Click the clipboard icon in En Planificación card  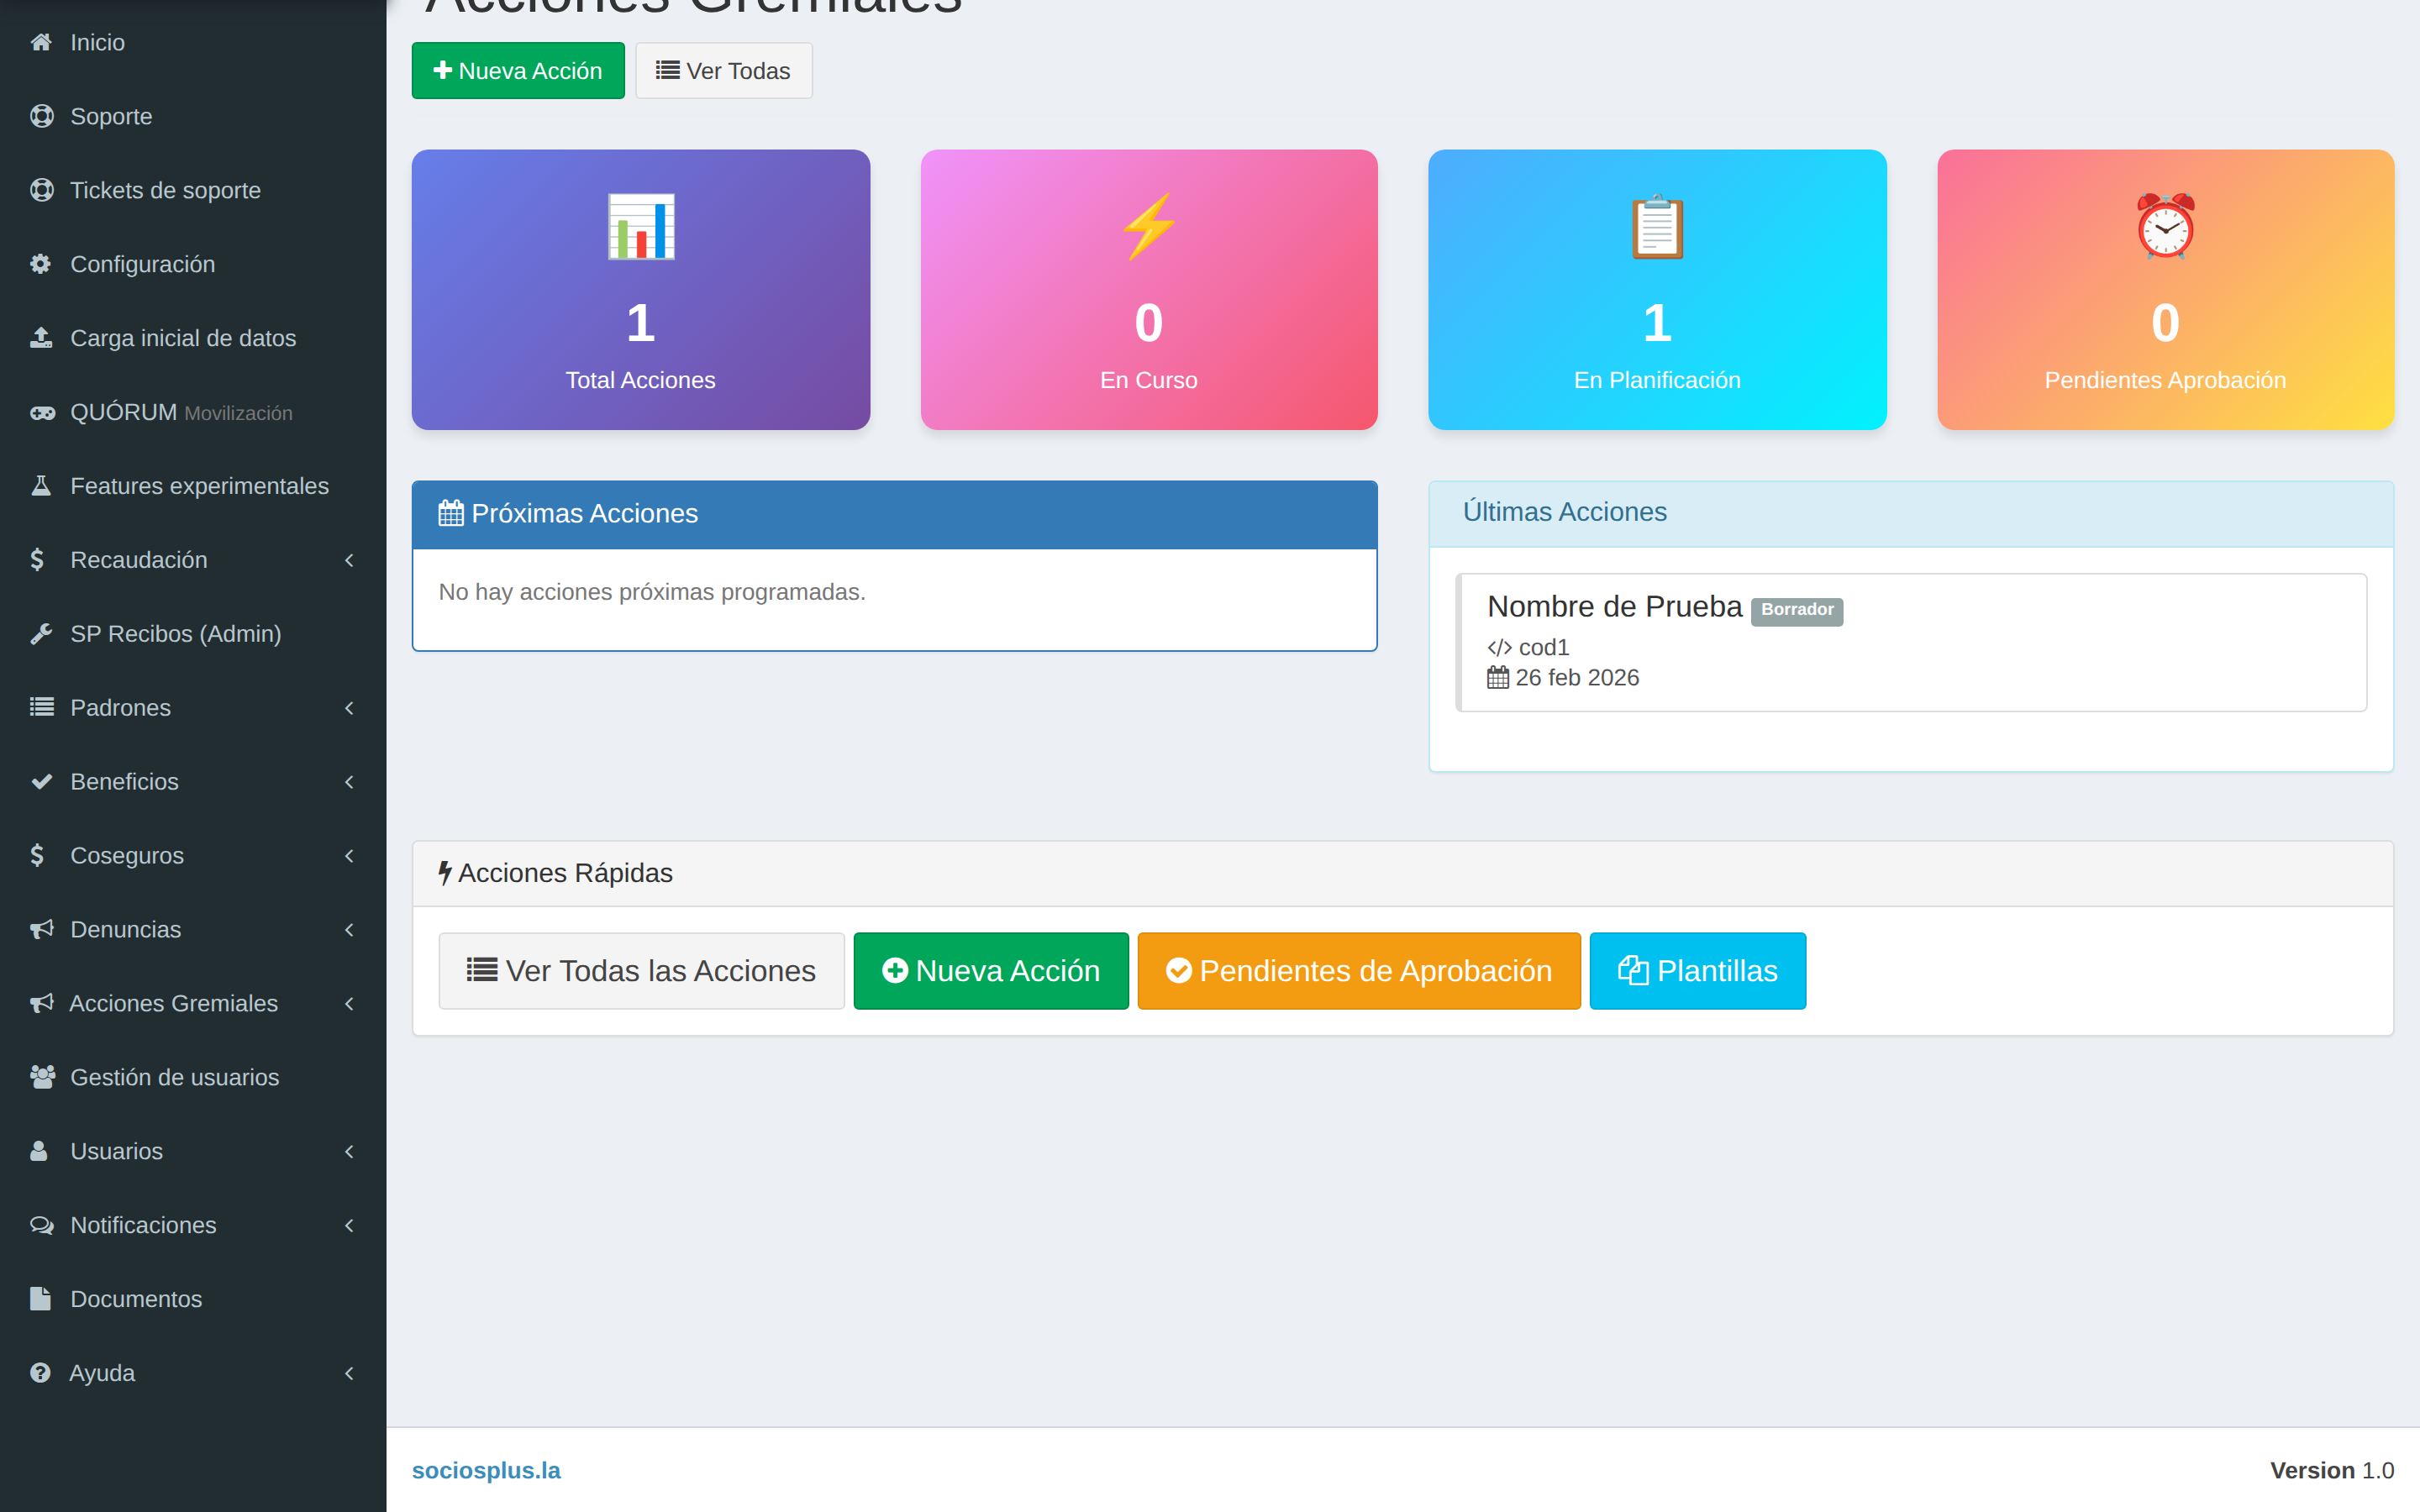pos(1657,227)
